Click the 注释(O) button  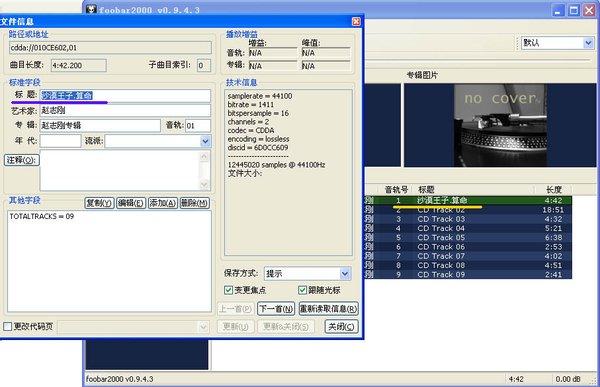[22, 160]
